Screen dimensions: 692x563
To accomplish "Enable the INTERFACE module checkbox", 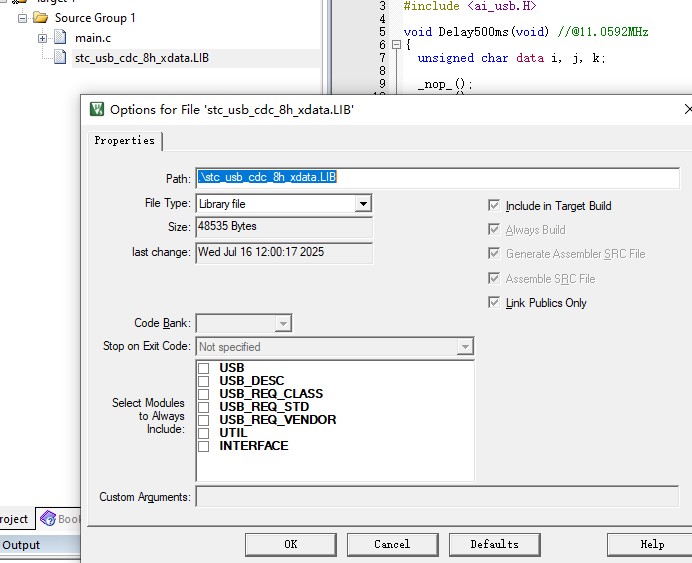I will coord(204,446).
